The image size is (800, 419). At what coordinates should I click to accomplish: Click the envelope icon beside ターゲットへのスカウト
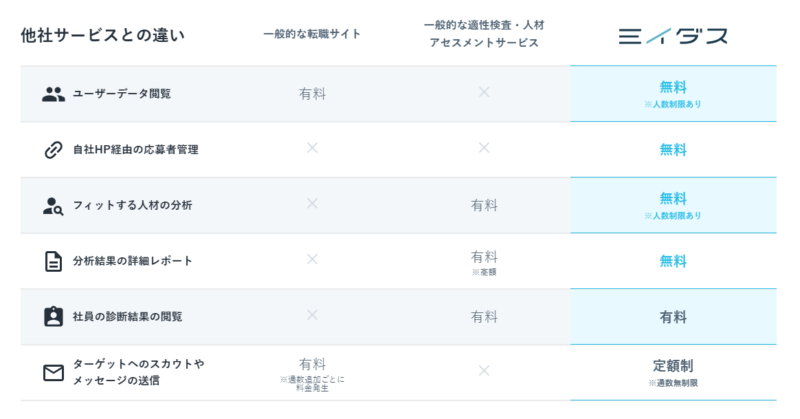point(53,373)
